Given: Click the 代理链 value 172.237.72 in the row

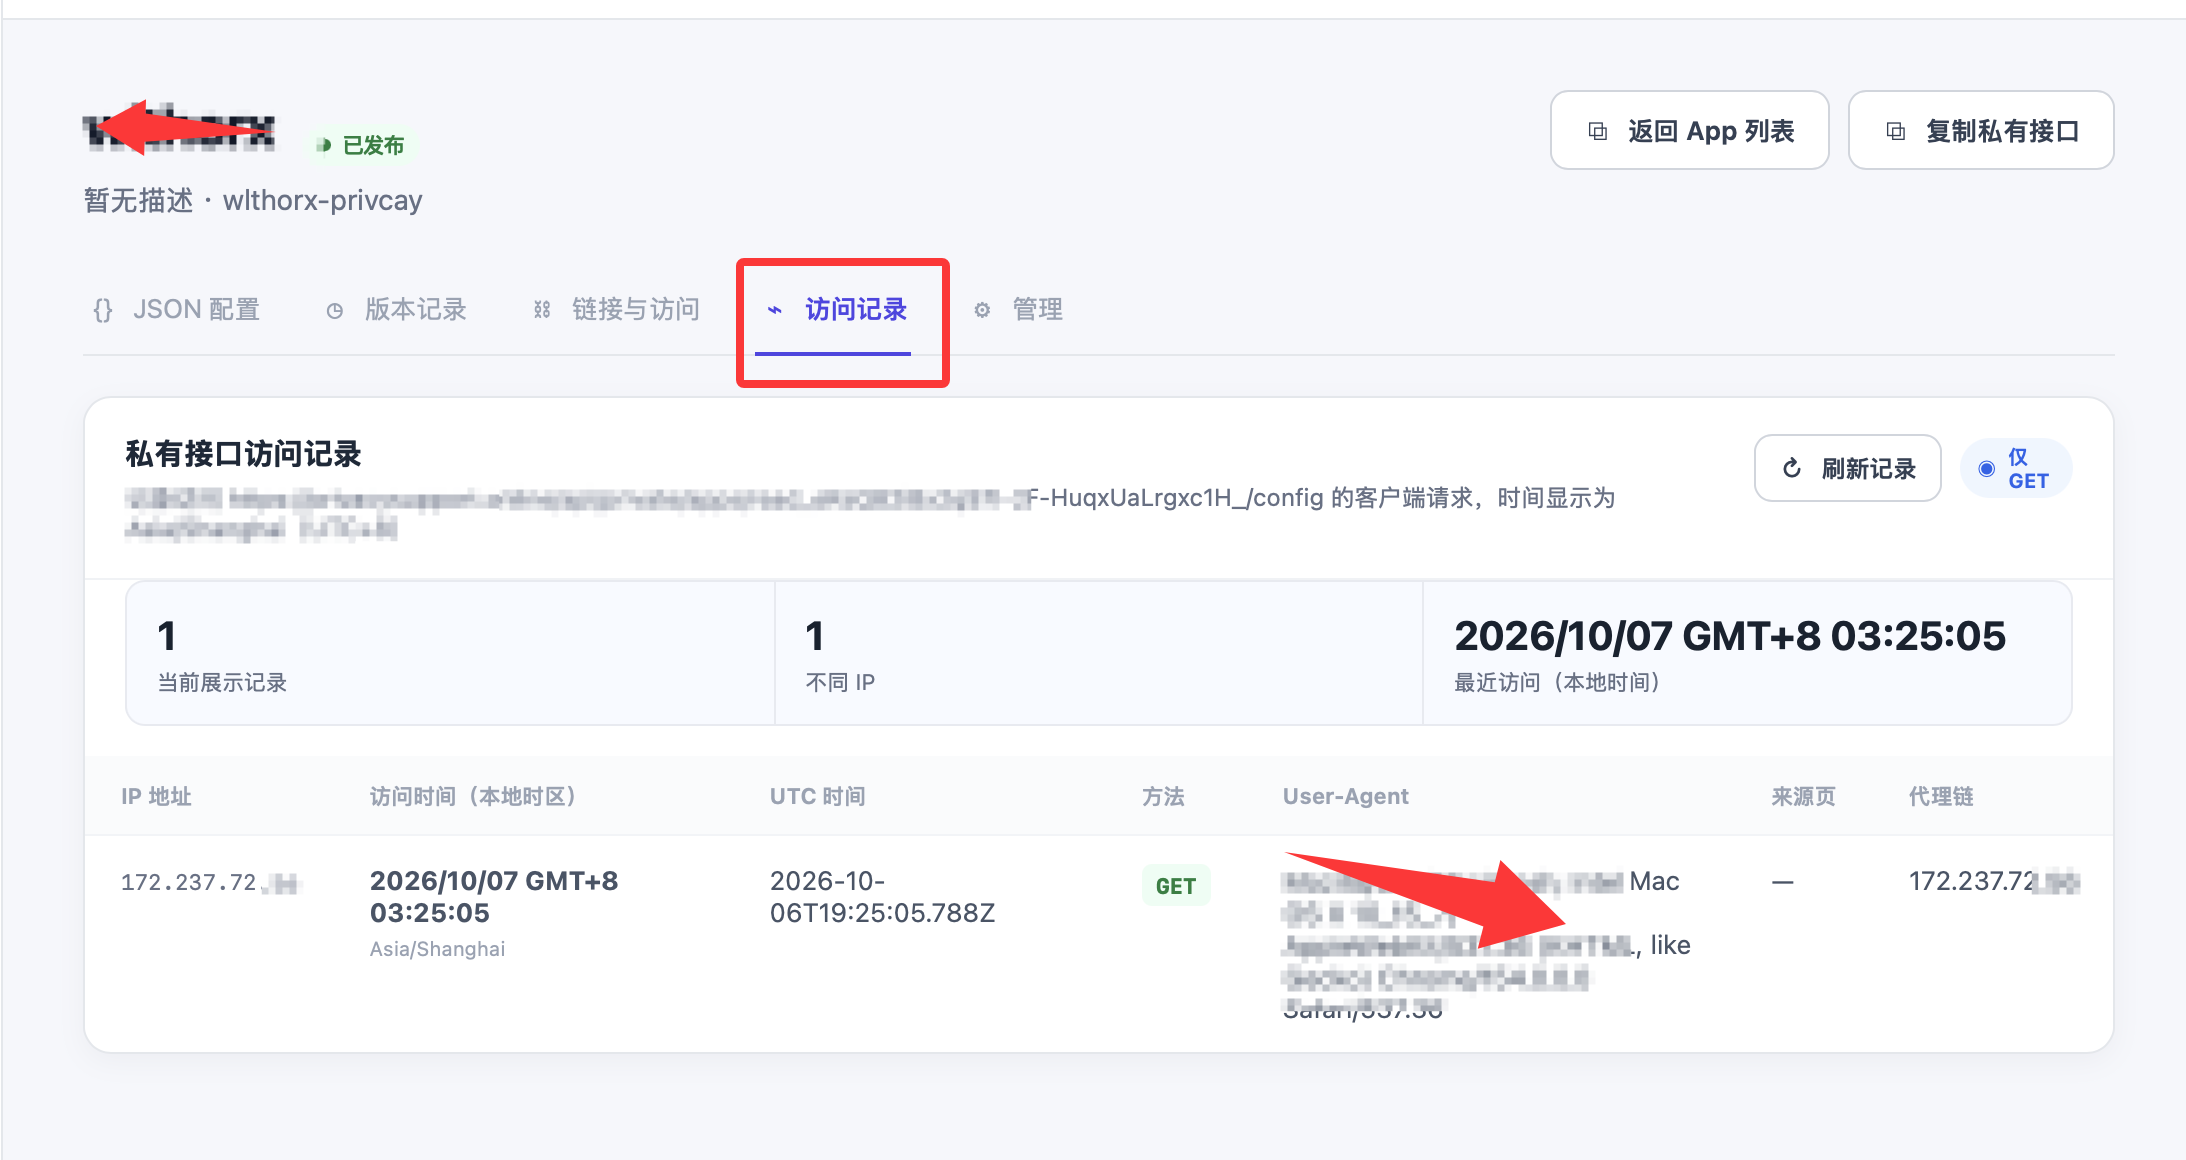Looking at the screenshot, I should click(x=1993, y=881).
